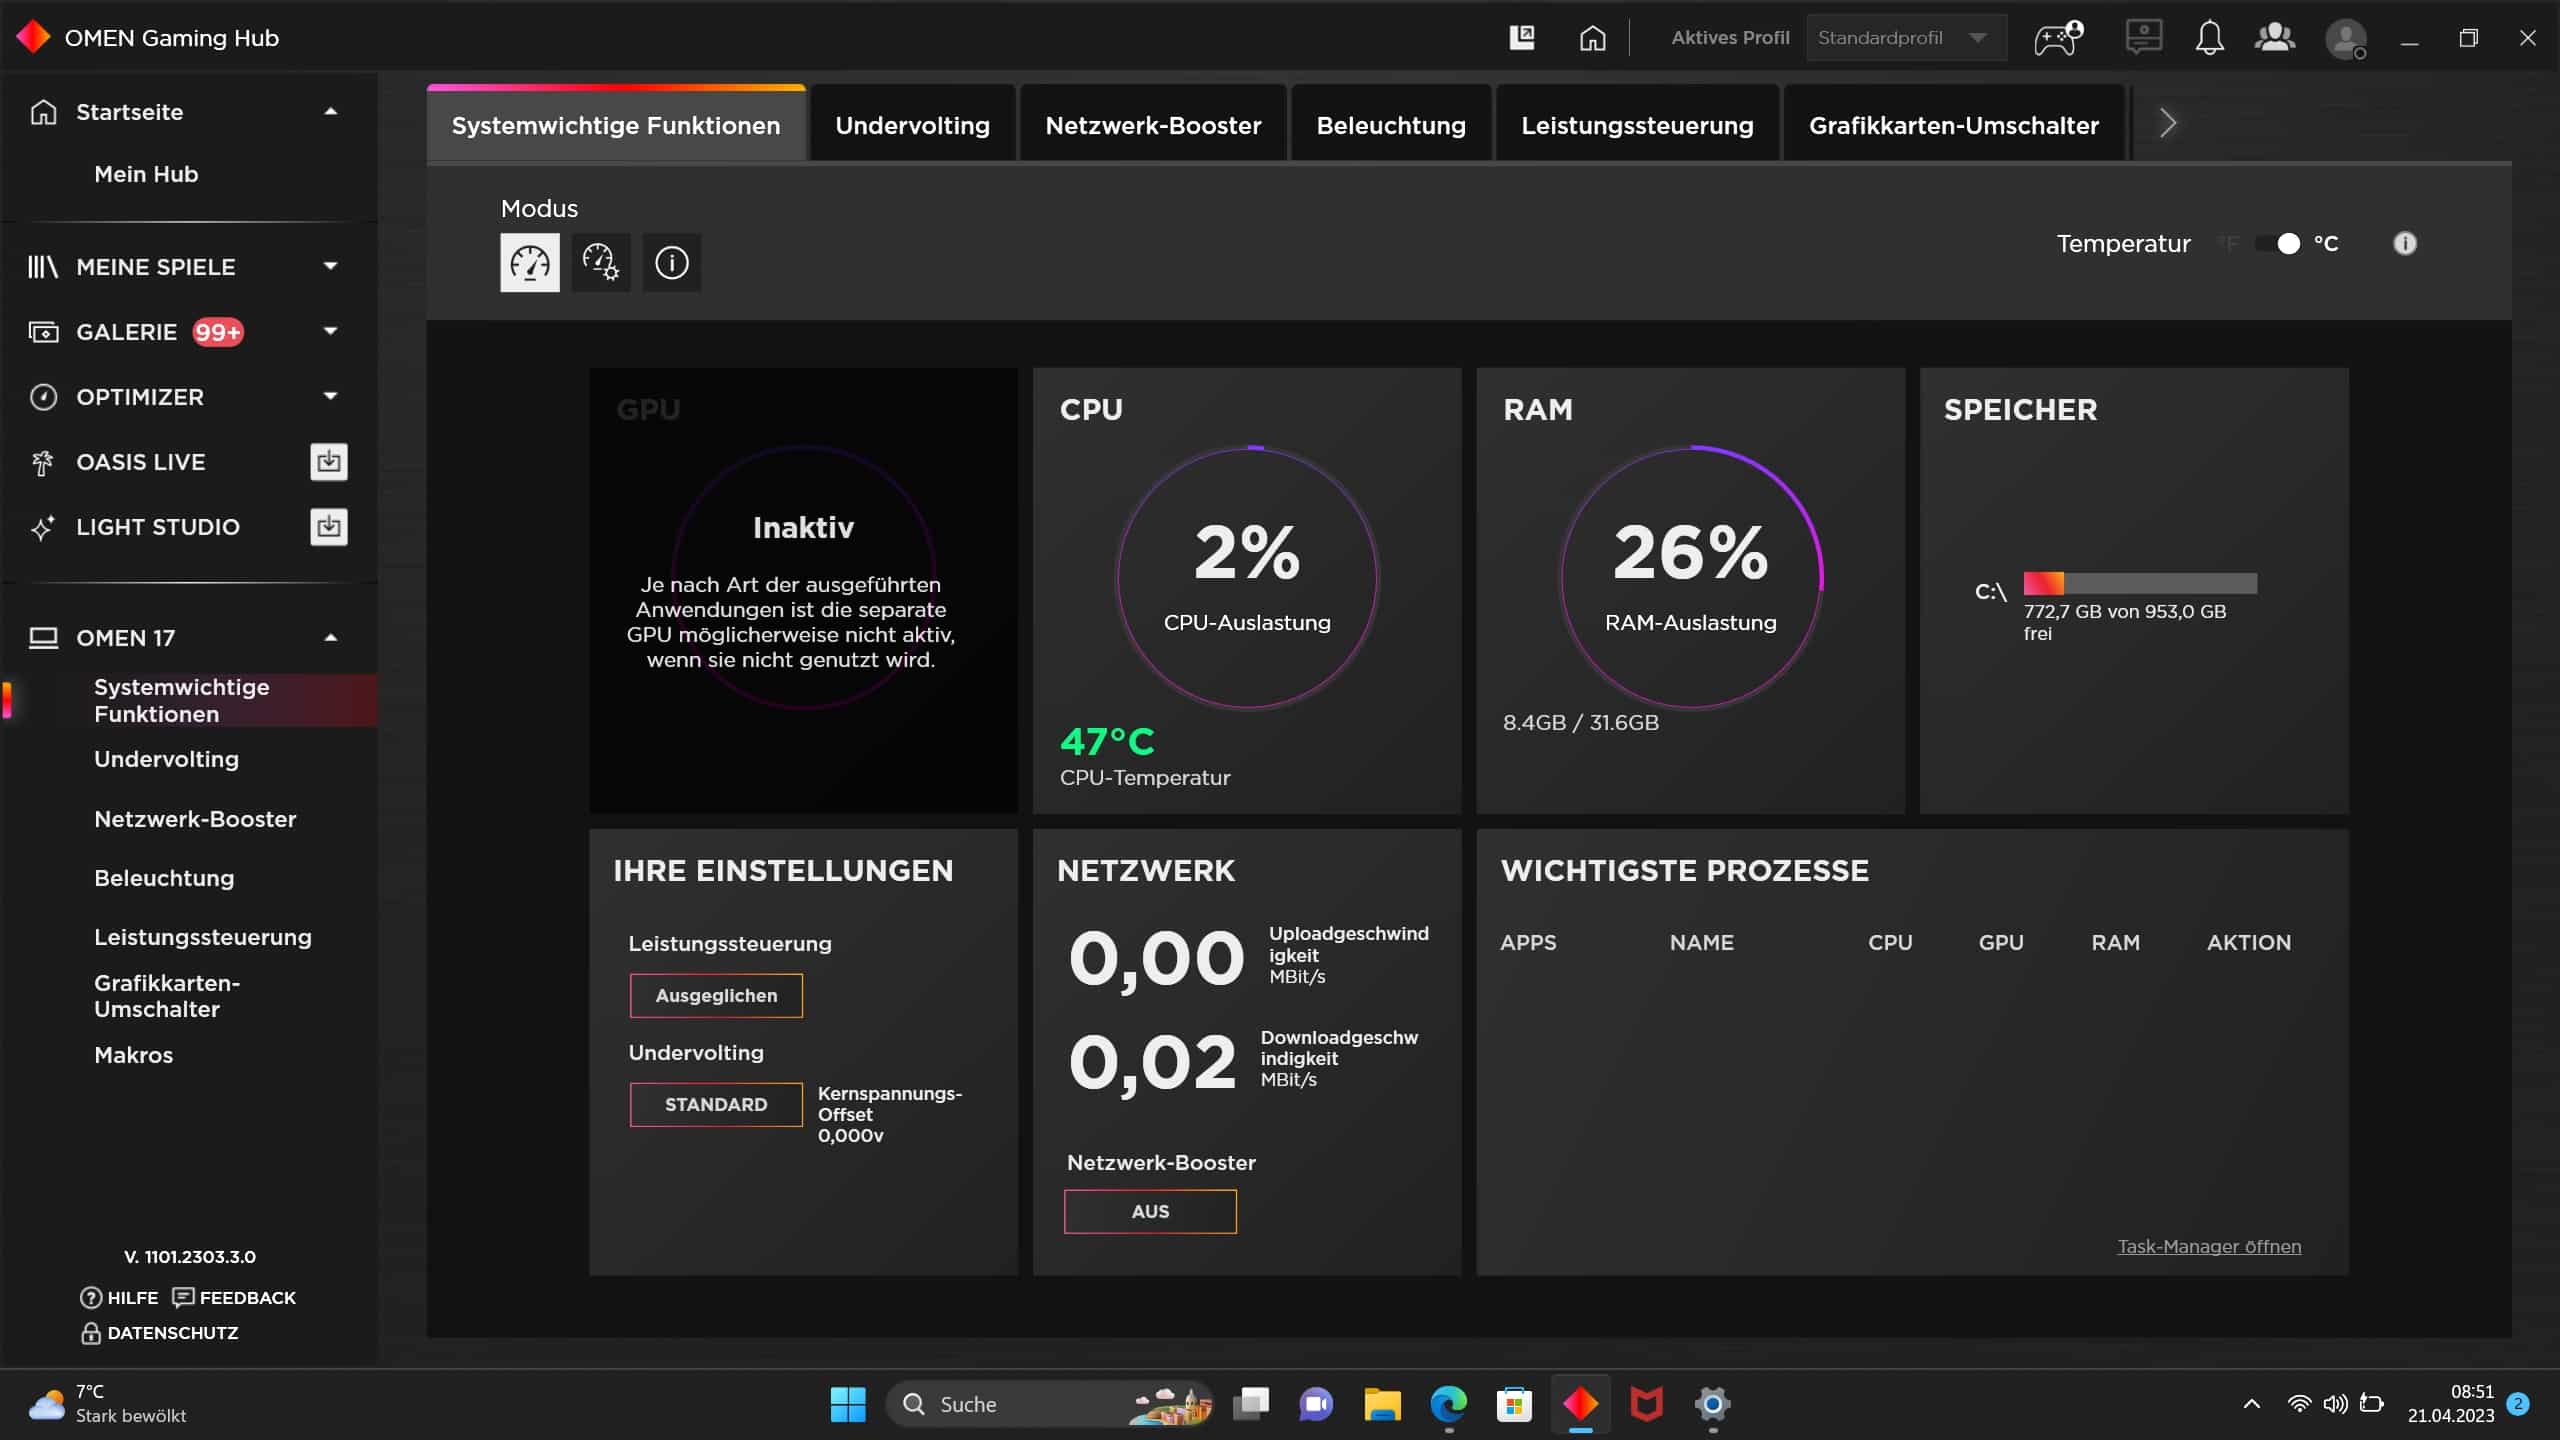Click download icon next to Light Studio
The height and width of the screenshot is (1440, 2560).
click(x=329, y=527)
